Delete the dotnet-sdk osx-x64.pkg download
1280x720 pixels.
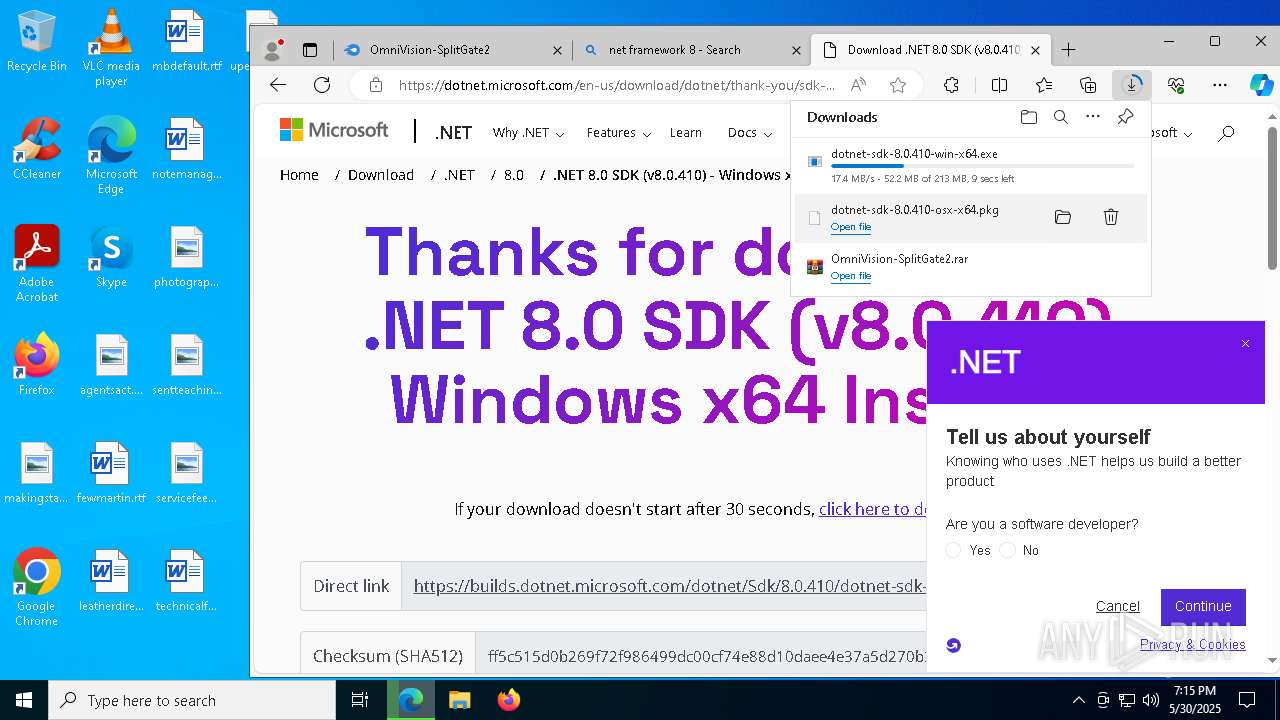[1111, 217]
